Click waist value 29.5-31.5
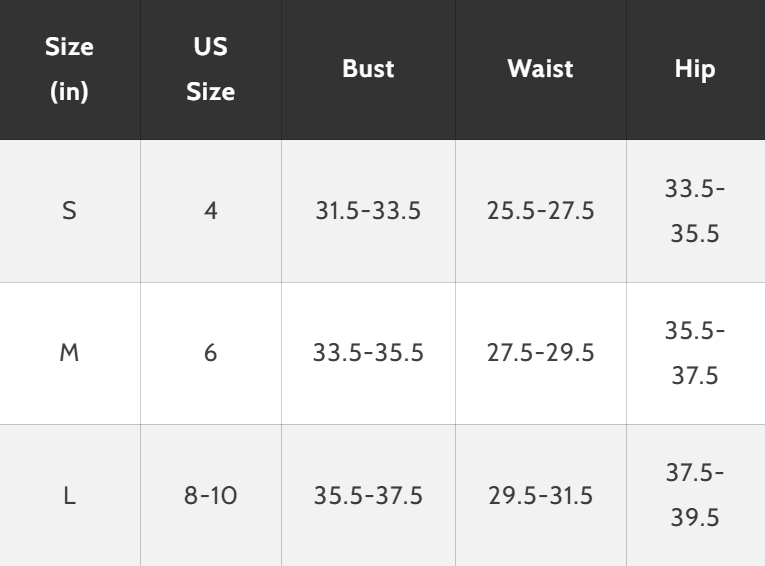This screenshot has width=765, height=566. click(541, 495)
